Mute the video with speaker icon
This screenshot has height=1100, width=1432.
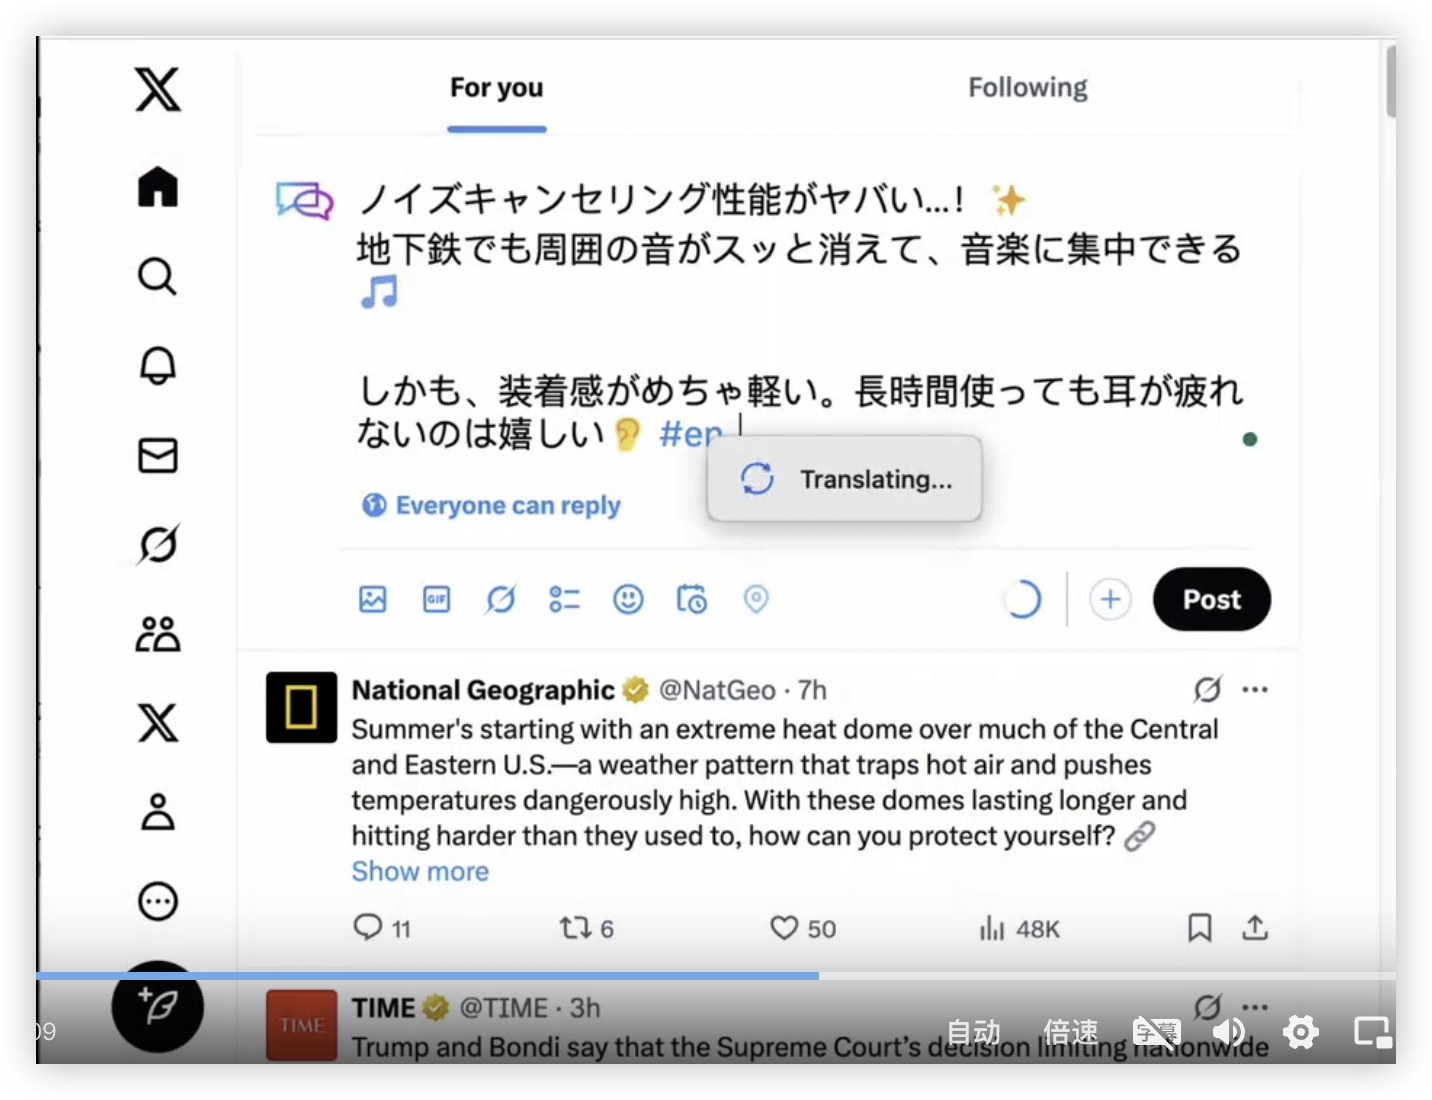[1229, 1031]
